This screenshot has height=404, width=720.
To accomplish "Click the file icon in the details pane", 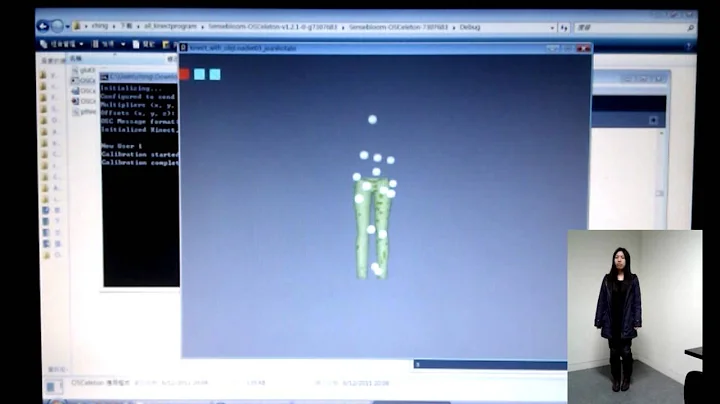I will tap(54, 387).
